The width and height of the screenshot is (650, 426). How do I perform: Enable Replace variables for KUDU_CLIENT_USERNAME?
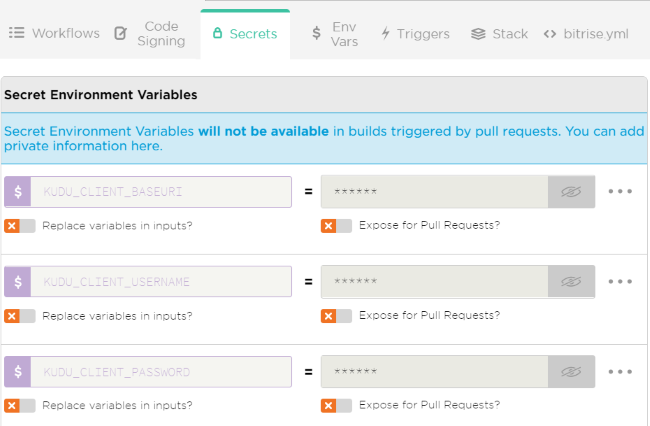pyautogui.click(x=20, y=316)
